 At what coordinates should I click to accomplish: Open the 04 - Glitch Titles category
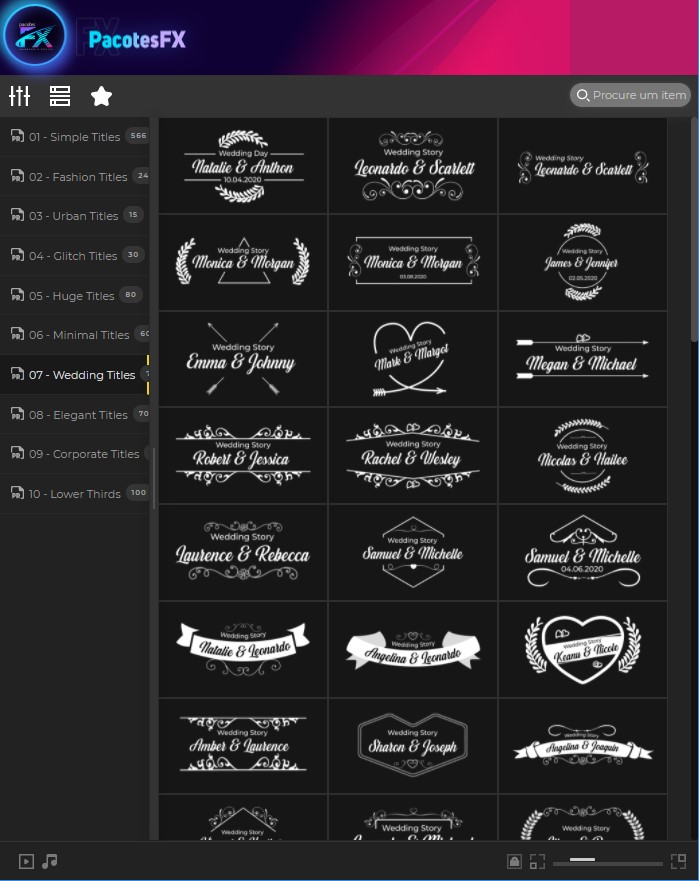click(73, 256)
